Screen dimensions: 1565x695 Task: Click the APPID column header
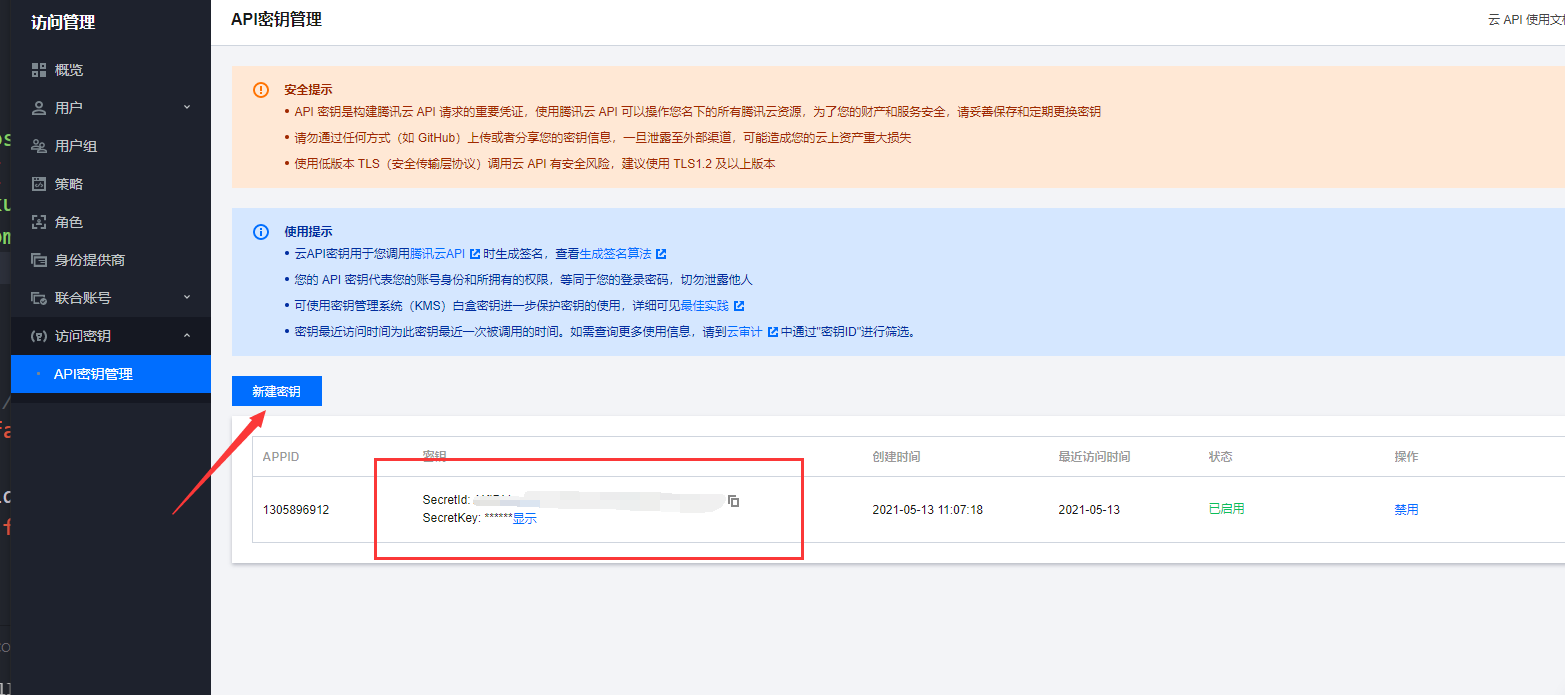tap(281, 457)
